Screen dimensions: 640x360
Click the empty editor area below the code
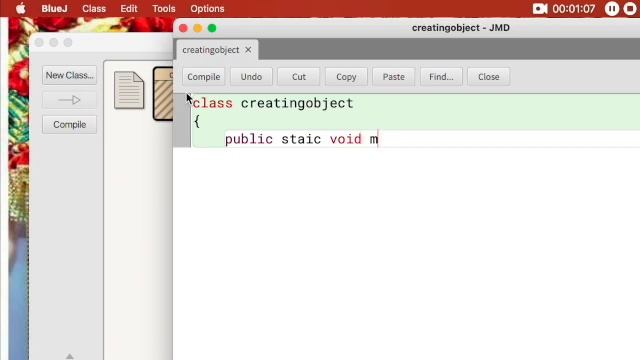[x=407, y=253]
